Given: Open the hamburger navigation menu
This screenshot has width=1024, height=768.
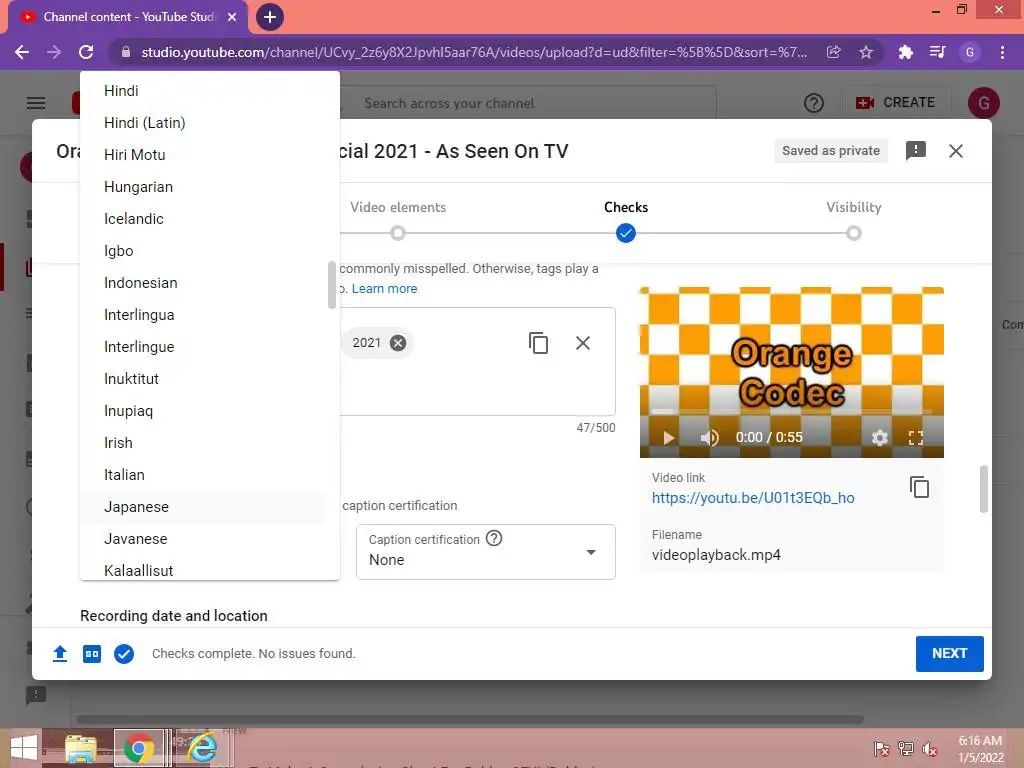Looking at the screenshot, I should pos(36,103).
